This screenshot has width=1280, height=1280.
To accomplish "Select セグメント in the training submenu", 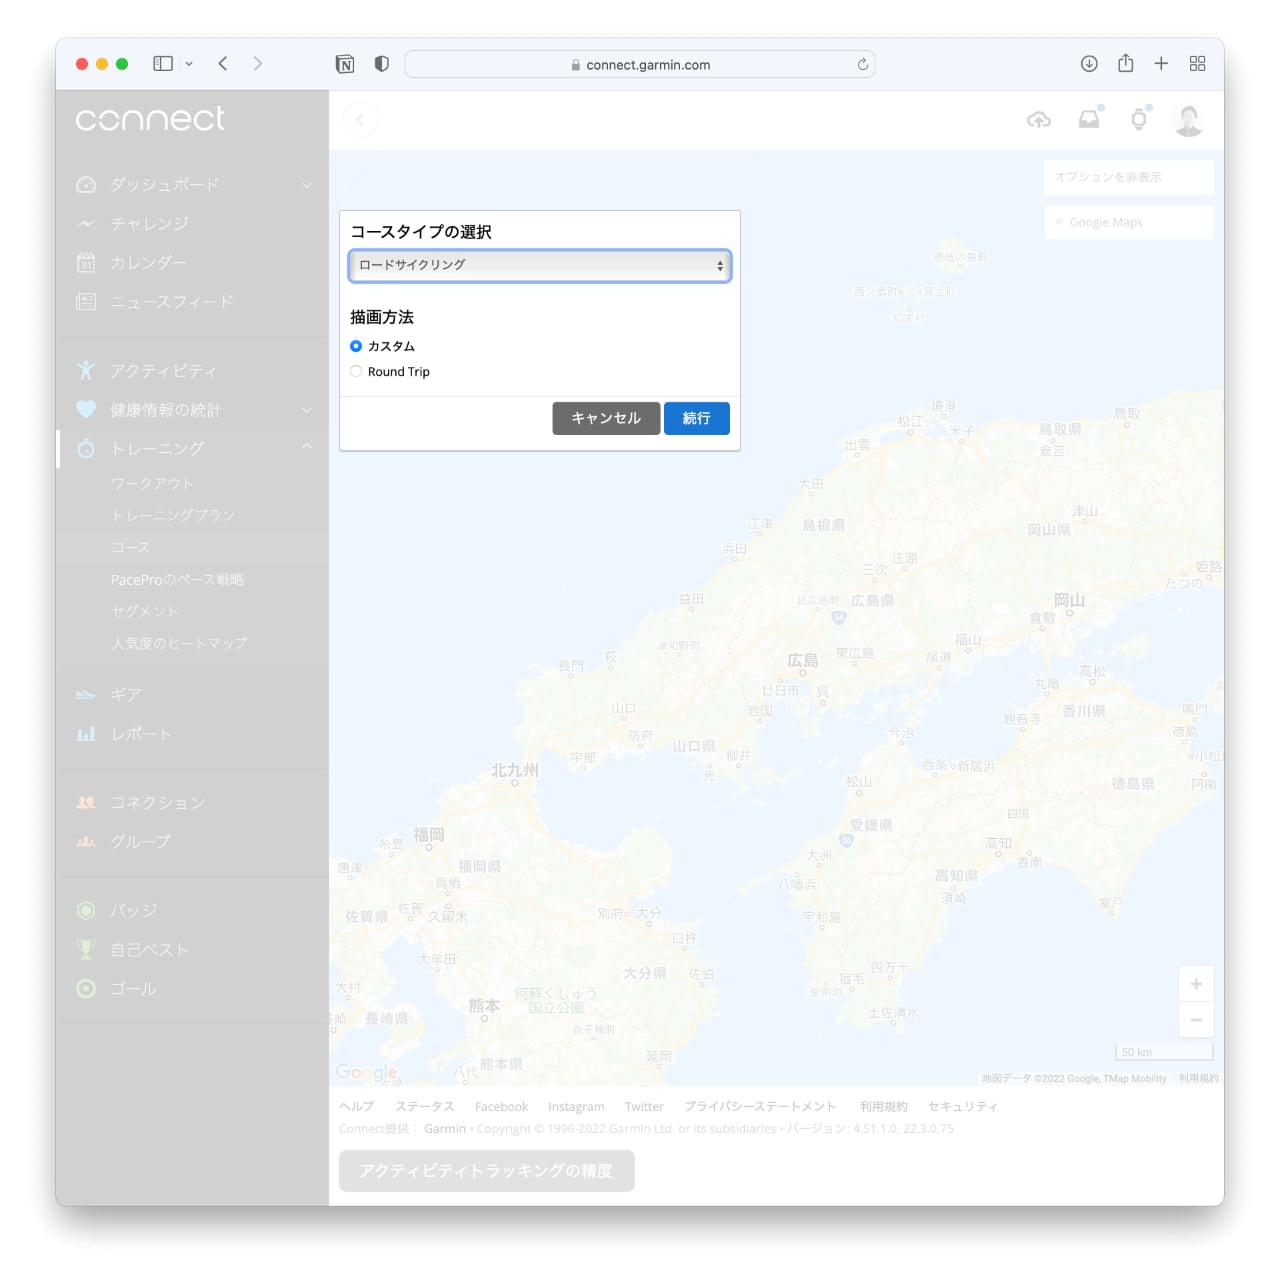I will pos(145,611).
